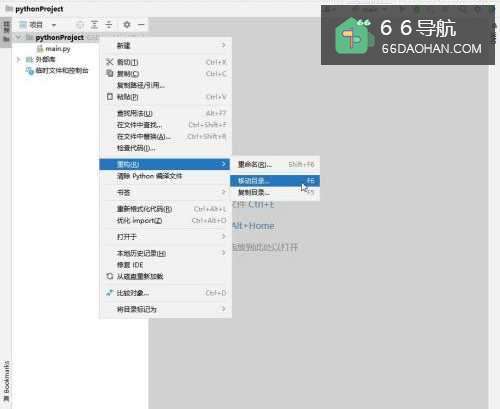Select Scratches and Consoles tree node

click(57, 70)
